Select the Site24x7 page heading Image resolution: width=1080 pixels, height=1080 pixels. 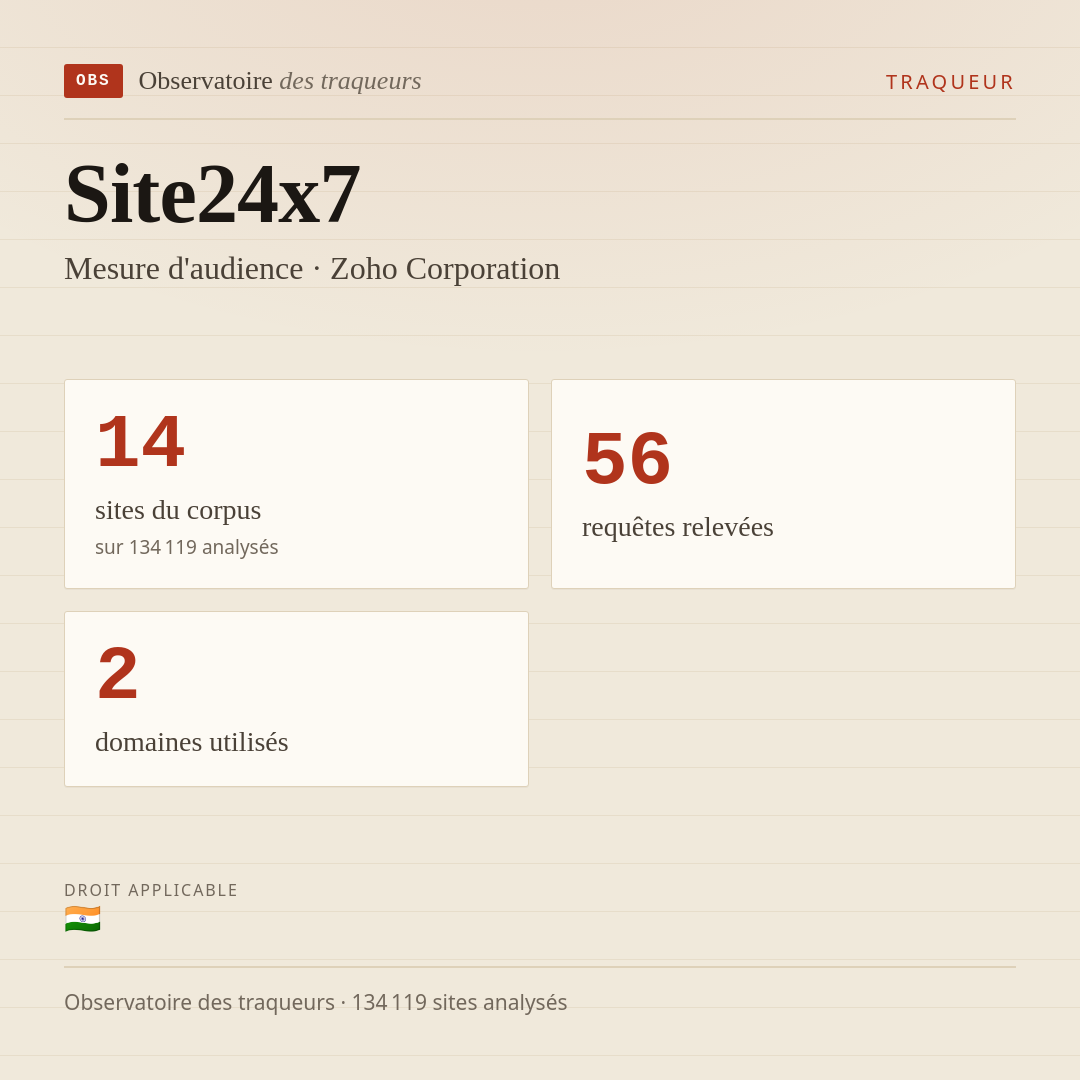pyautogui.click(x=212, y=194)
